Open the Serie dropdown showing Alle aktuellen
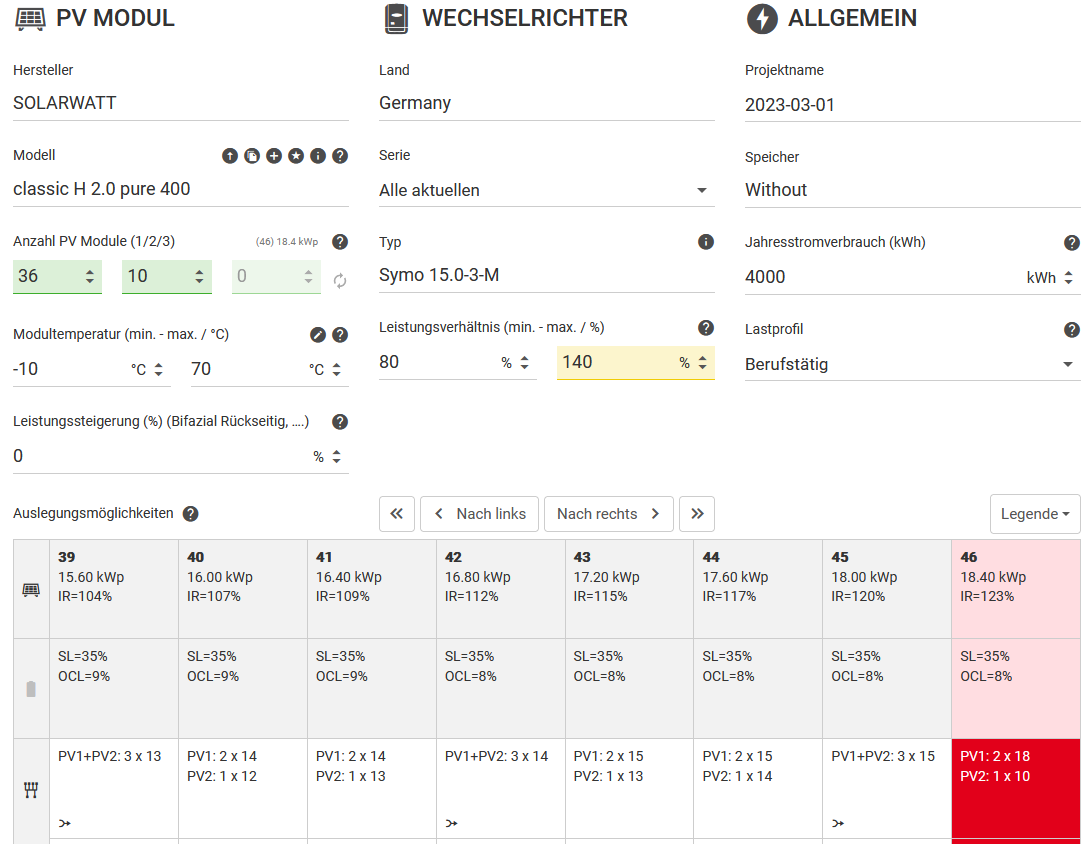The image size is (1092, 844). click(547, 190)
